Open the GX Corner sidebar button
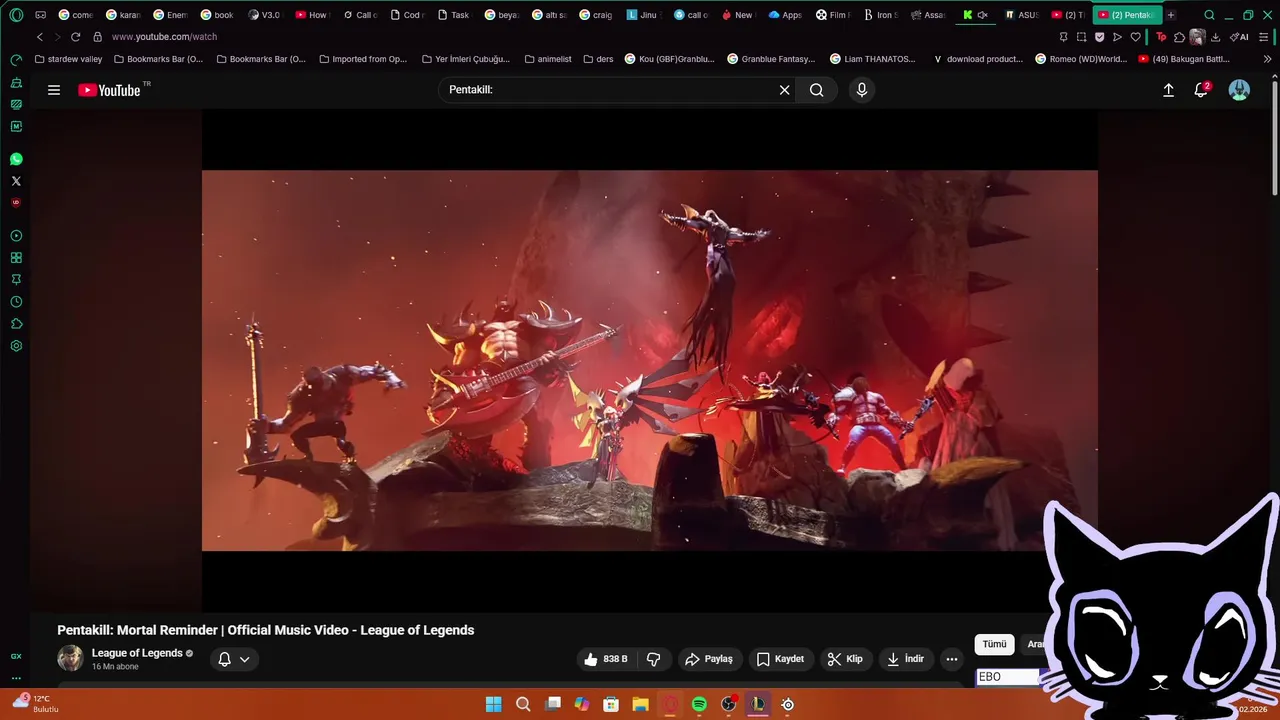This screenshot has width=1280, height=720. tap(16, 656)
